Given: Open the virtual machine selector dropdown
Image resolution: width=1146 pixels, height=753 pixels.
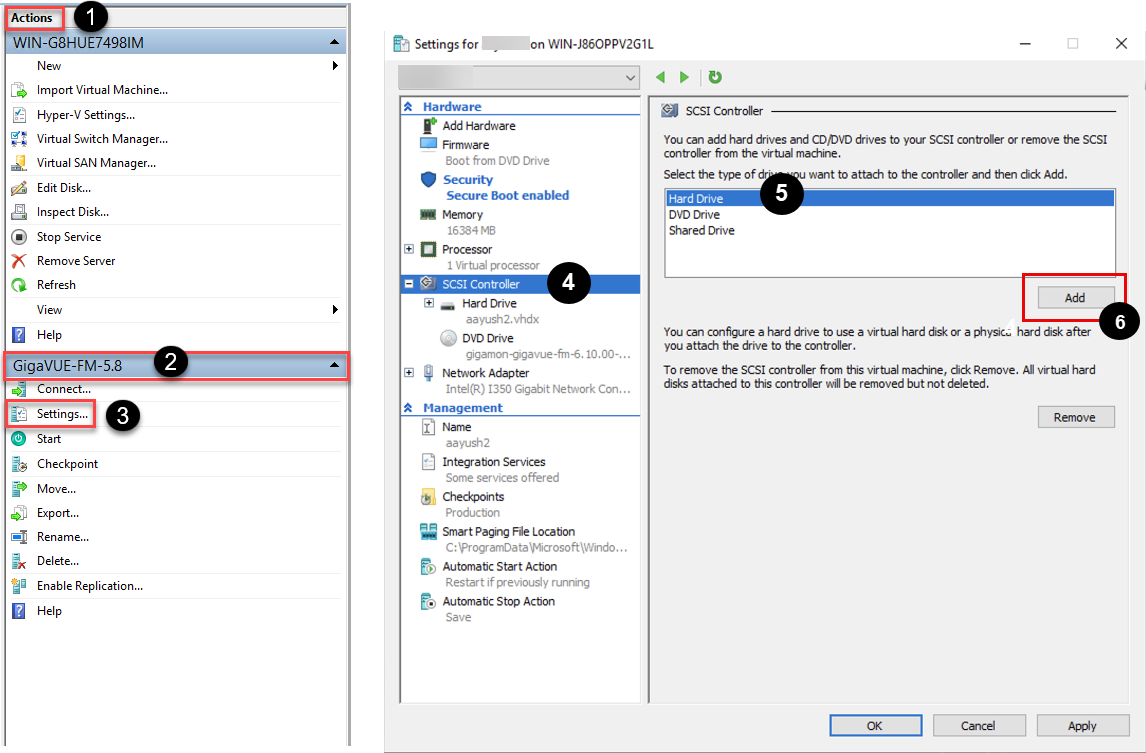Looking at the screenshot, I should coord(630,77).
